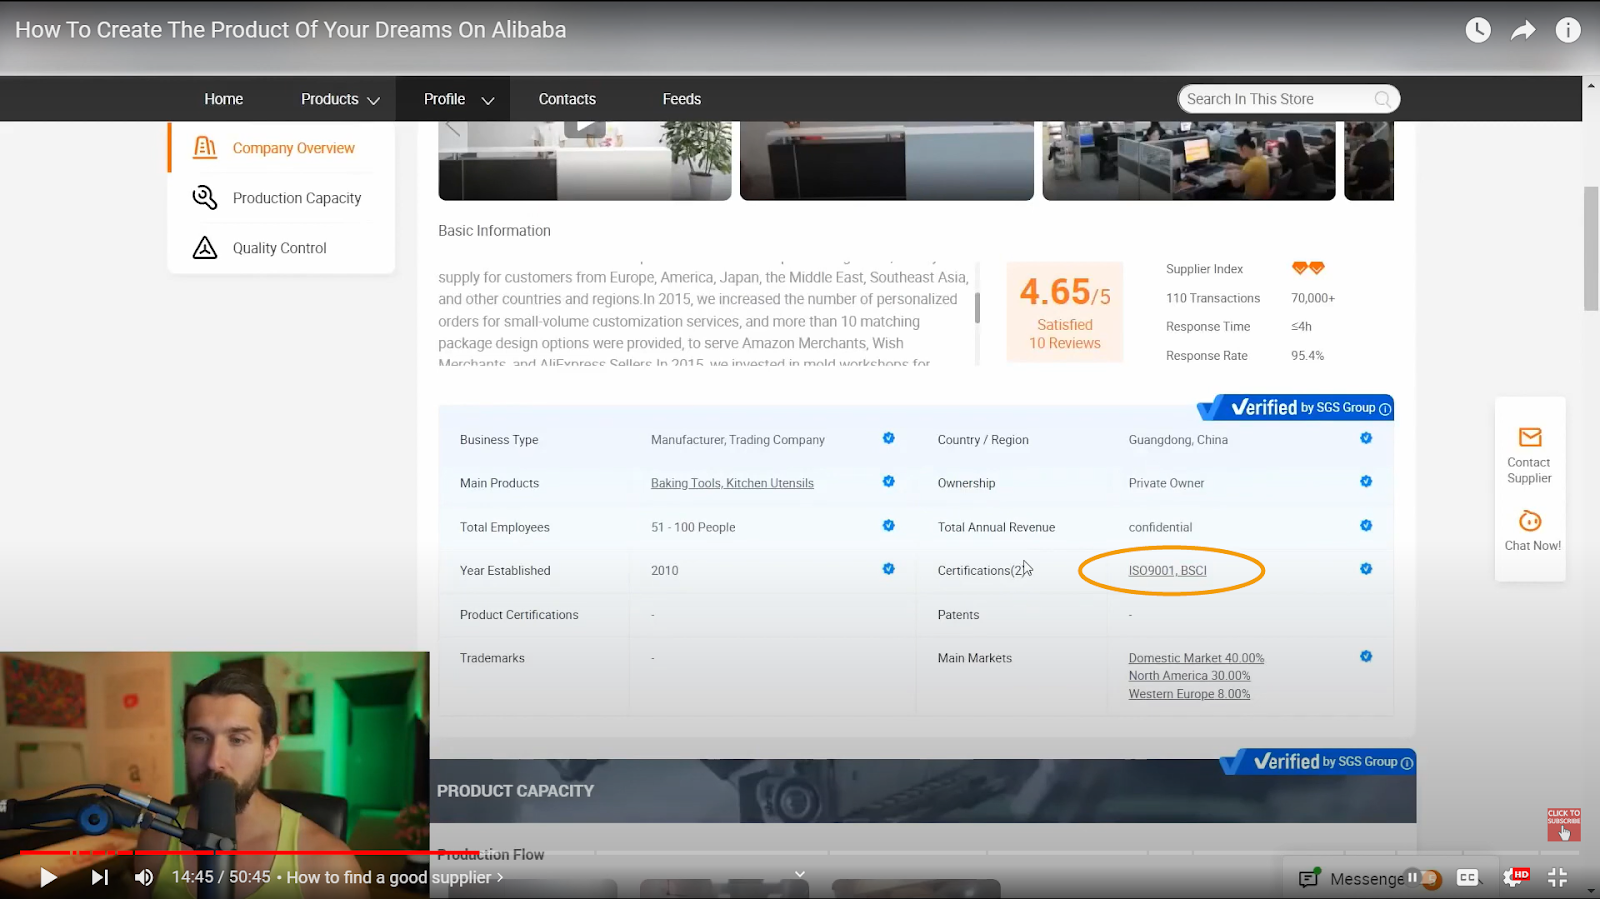Screen dimensions: 1600x899
Task: Open the reception desk photo thumbnail
Action: [x=887, y=160]
